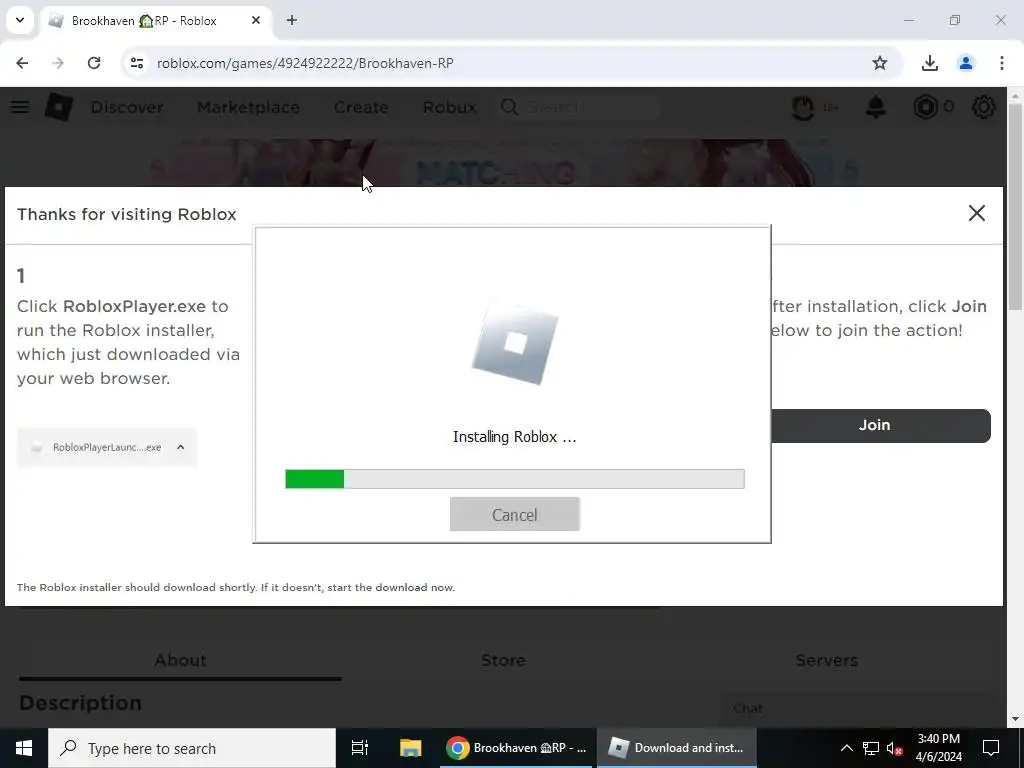Open muted volume tray icon
The image size is (1024, 768).
point(895,748)
